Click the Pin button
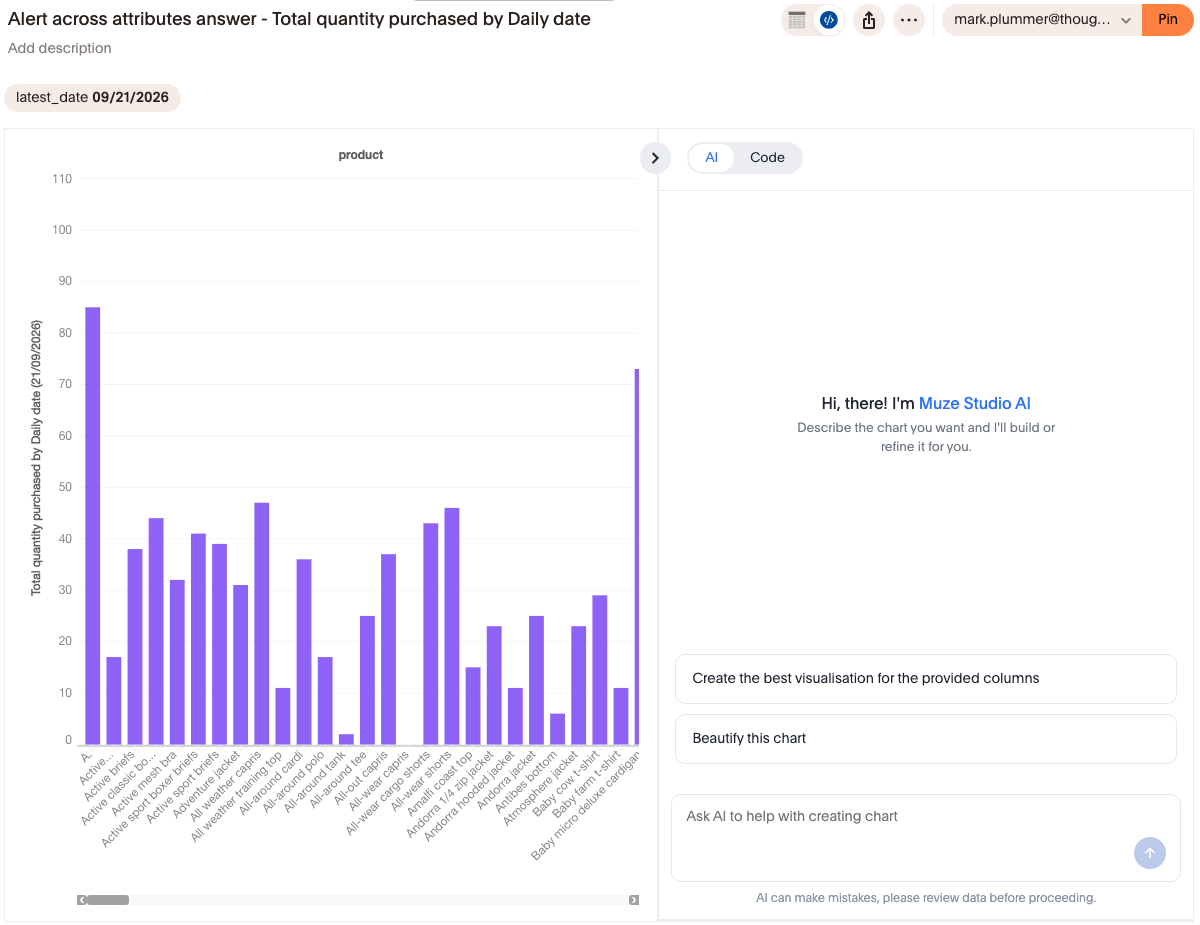Image resolution: width=1200 pixels, height=925 pixels. tap(1168, 20)
